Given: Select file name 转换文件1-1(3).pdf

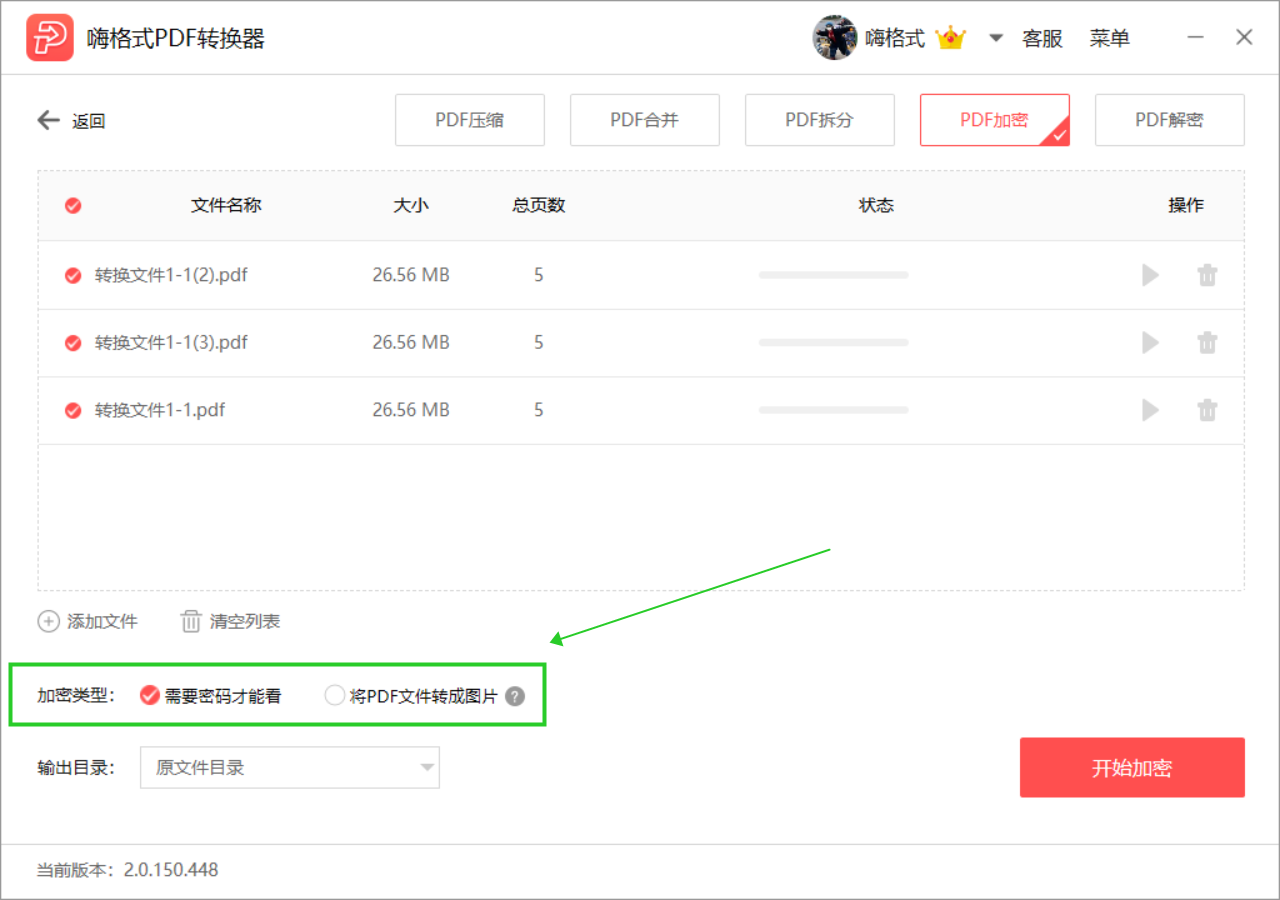Looking at the screenshot, I should [x=171, y=343].
